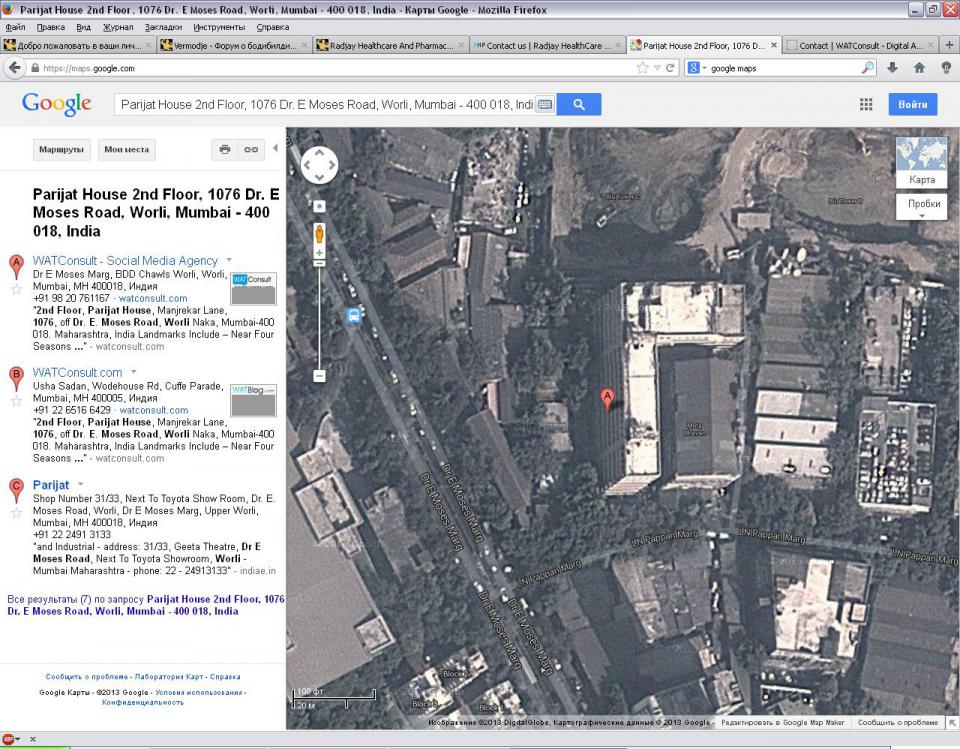Open the Google apps grid

tap(866, 104)
